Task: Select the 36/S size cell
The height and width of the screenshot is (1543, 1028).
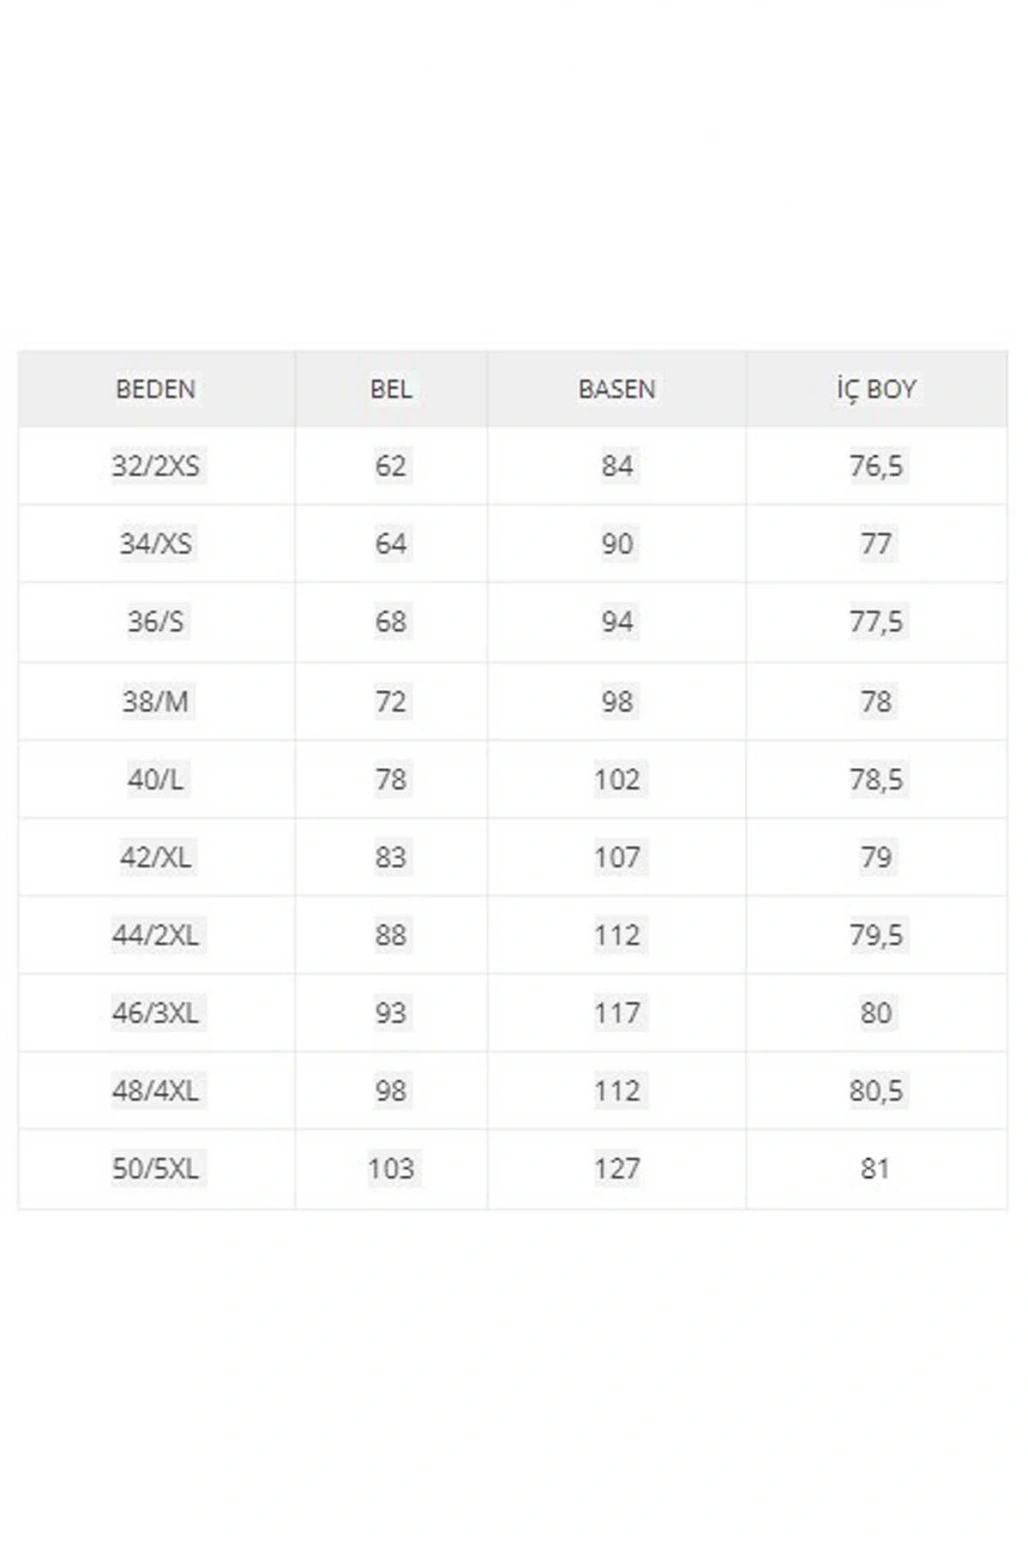Action: point(155,622)
